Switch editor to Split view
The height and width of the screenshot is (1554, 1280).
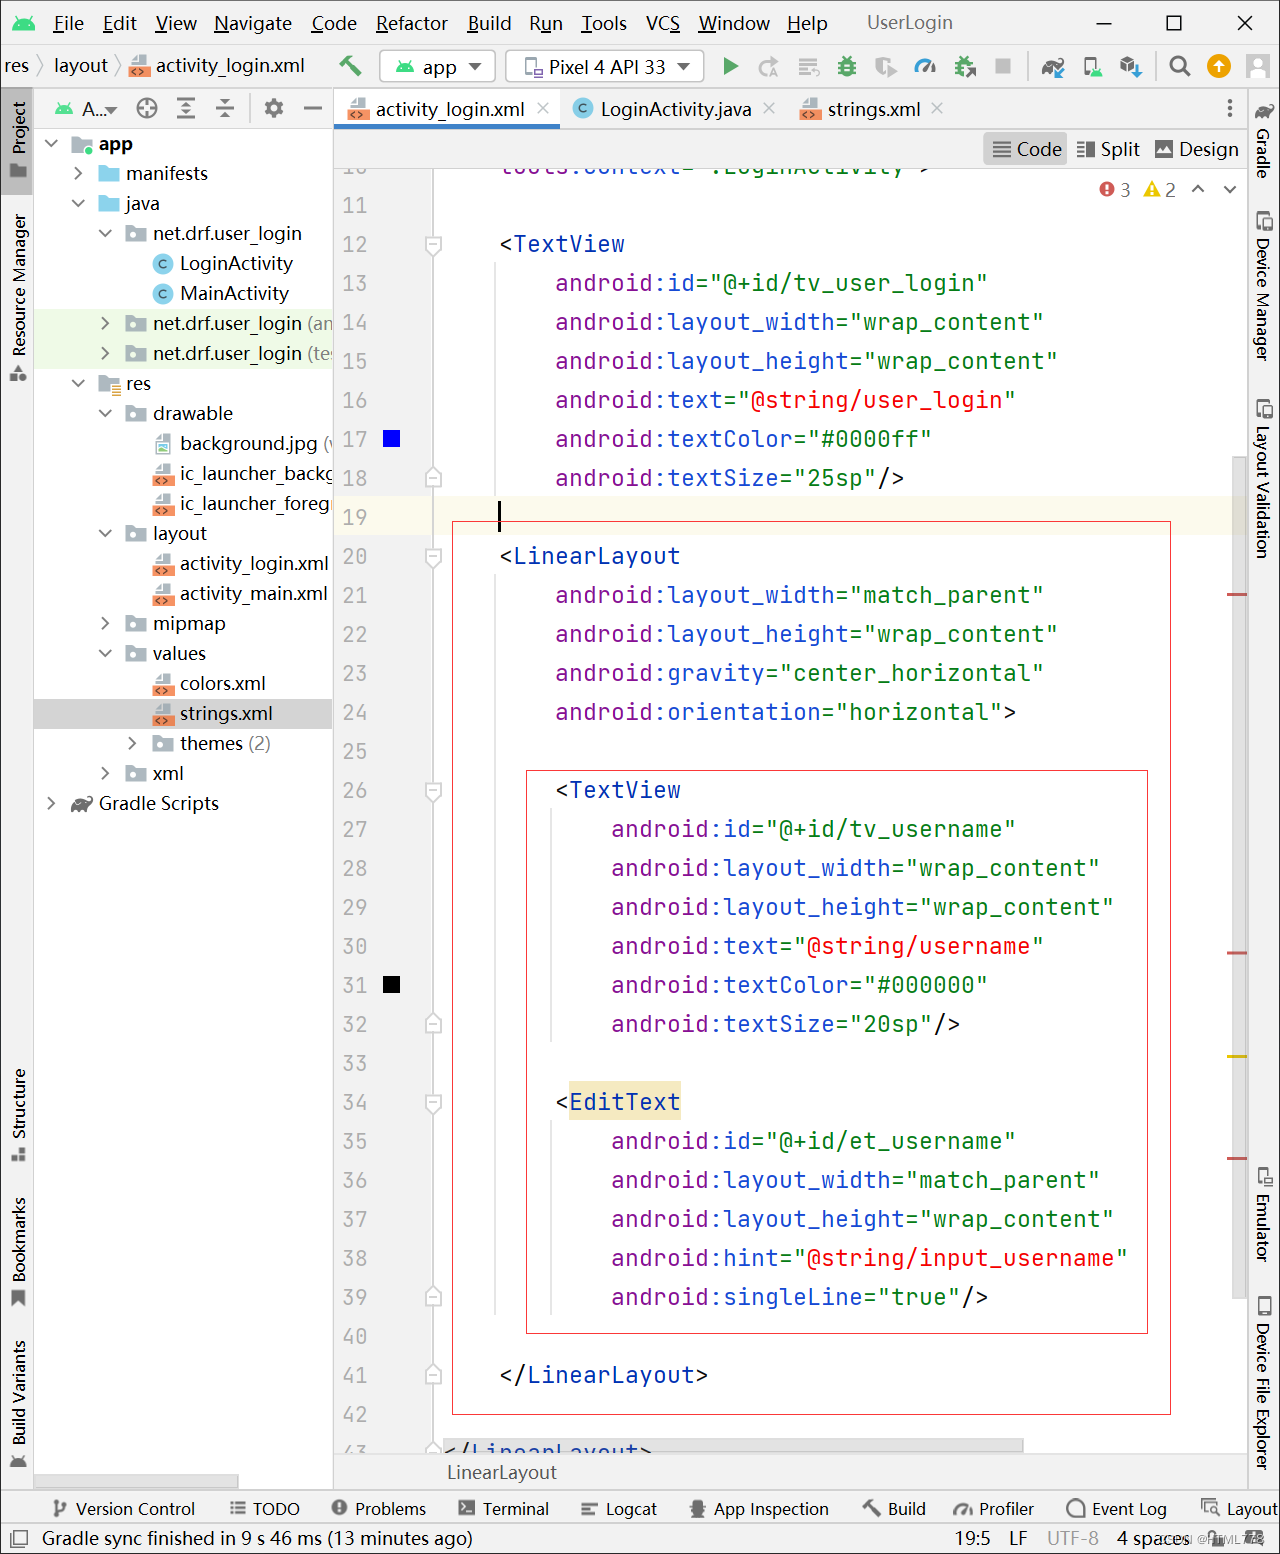click(1108, 149)
